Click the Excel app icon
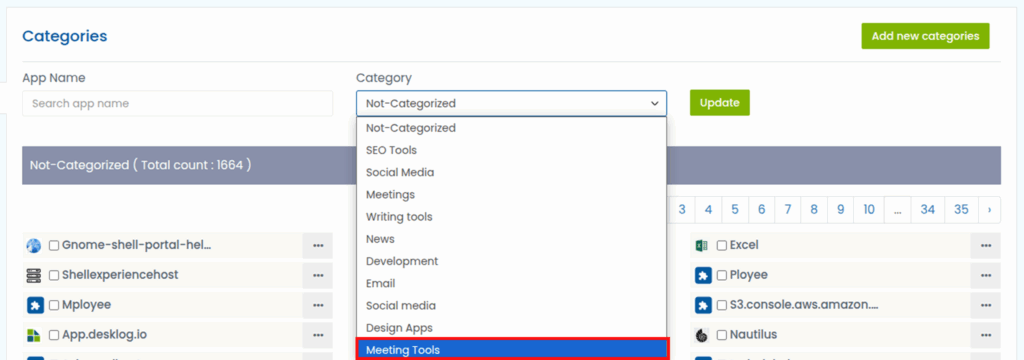Screen dimensions: 1024x360 click(702, 246)
